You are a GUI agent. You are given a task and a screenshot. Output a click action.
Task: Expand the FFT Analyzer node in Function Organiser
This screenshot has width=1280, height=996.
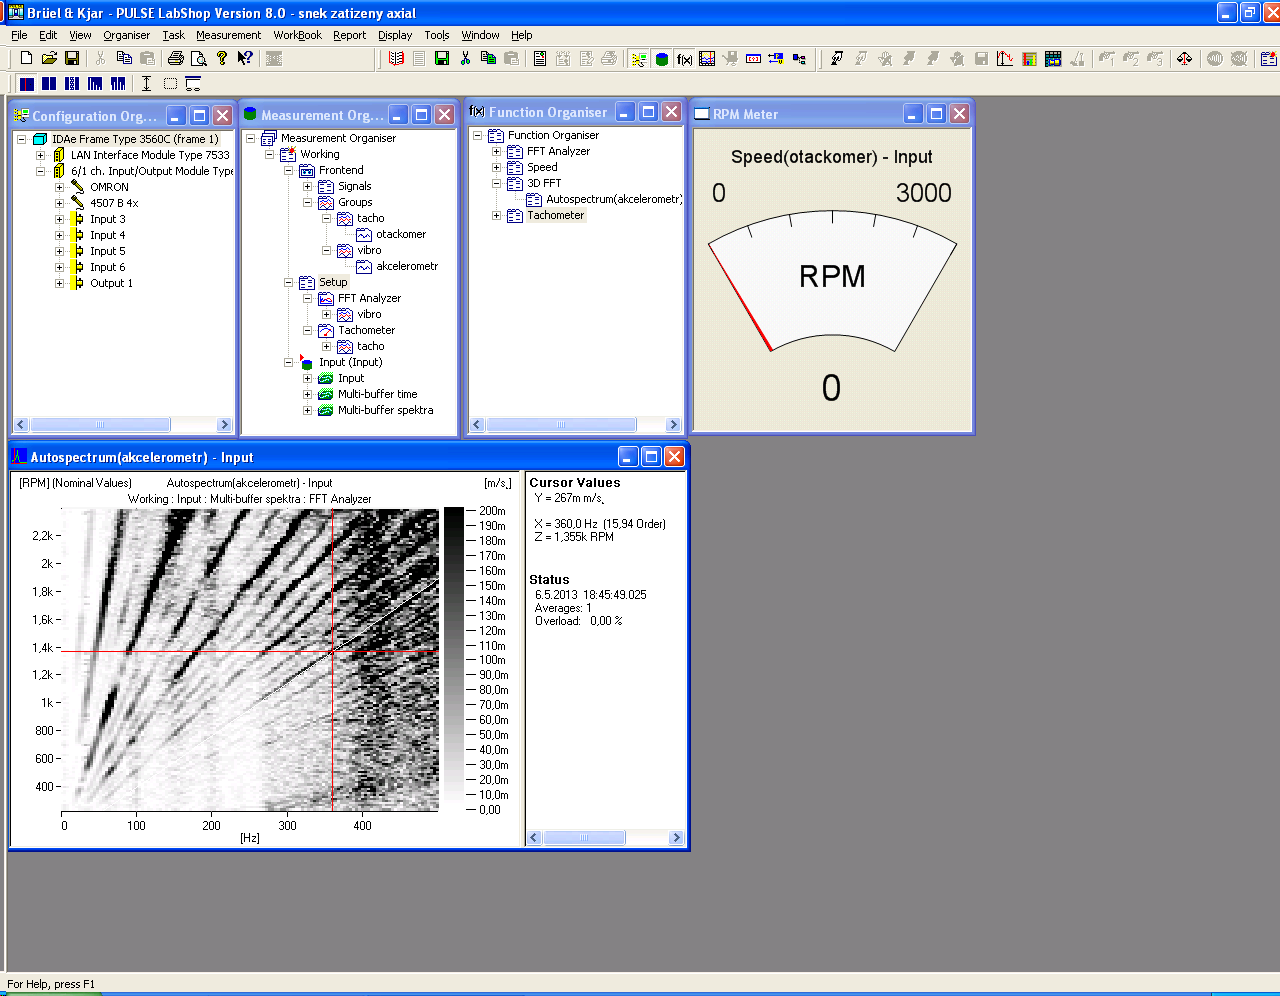tap(496, 151)
